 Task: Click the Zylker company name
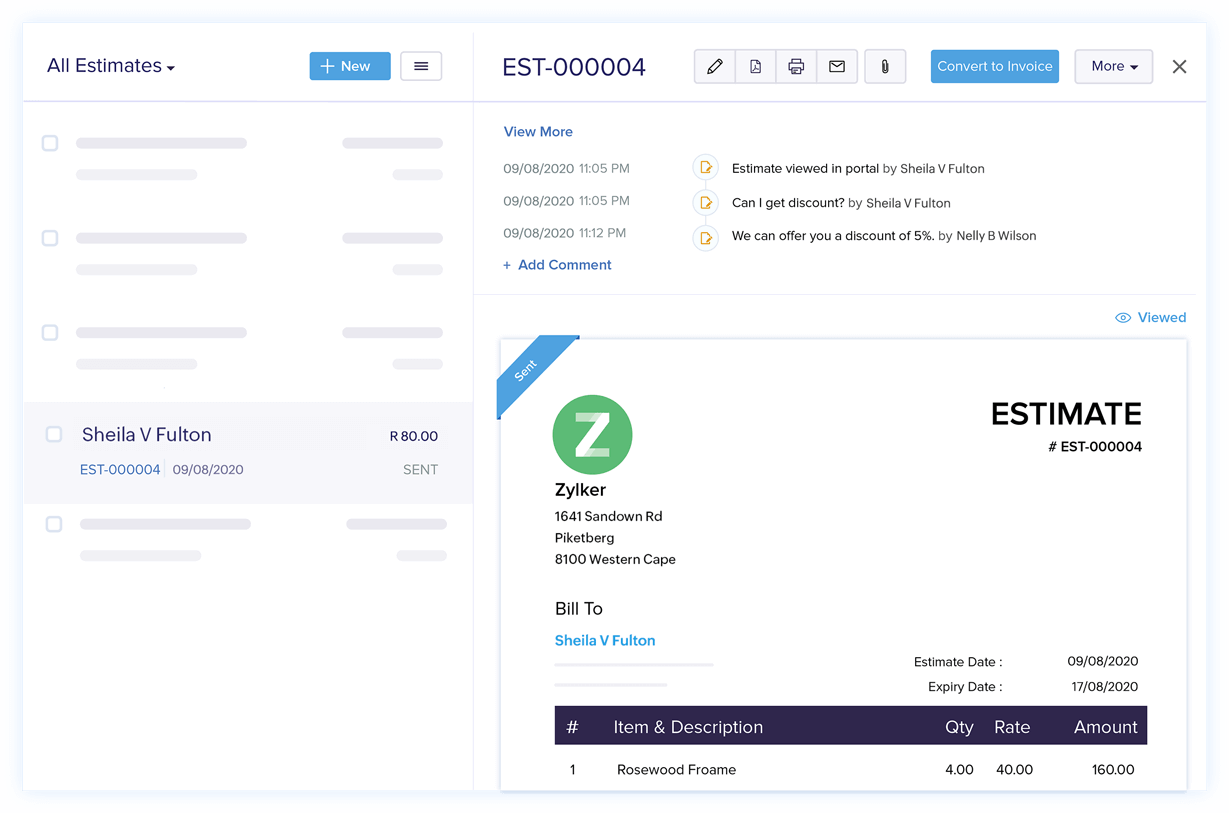tap(580, 490)
